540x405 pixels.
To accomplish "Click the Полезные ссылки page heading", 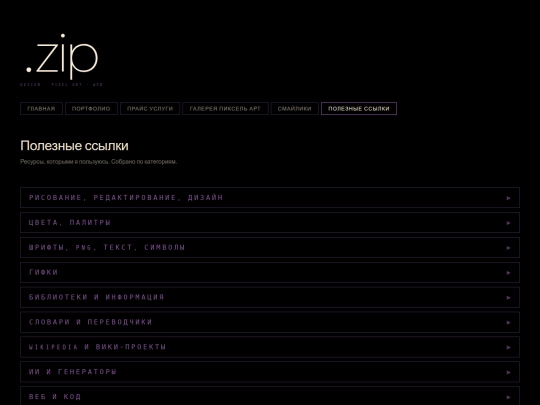I will 74,146.
